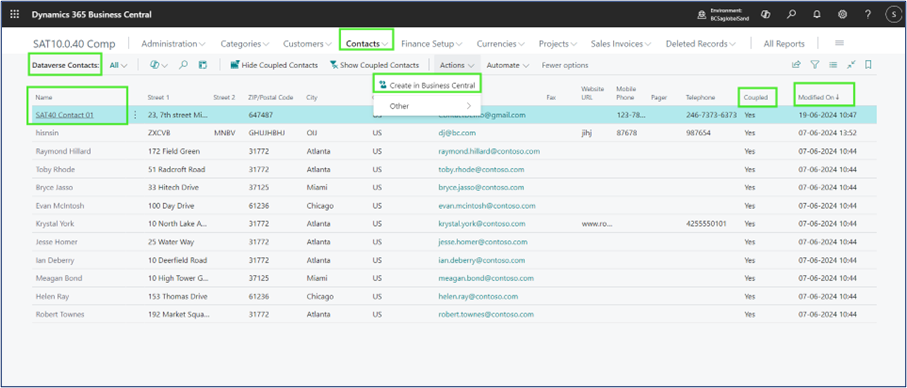This screenshot has height=388, width=907.
Task: Open the help question mark
Action: coord(868,15)
